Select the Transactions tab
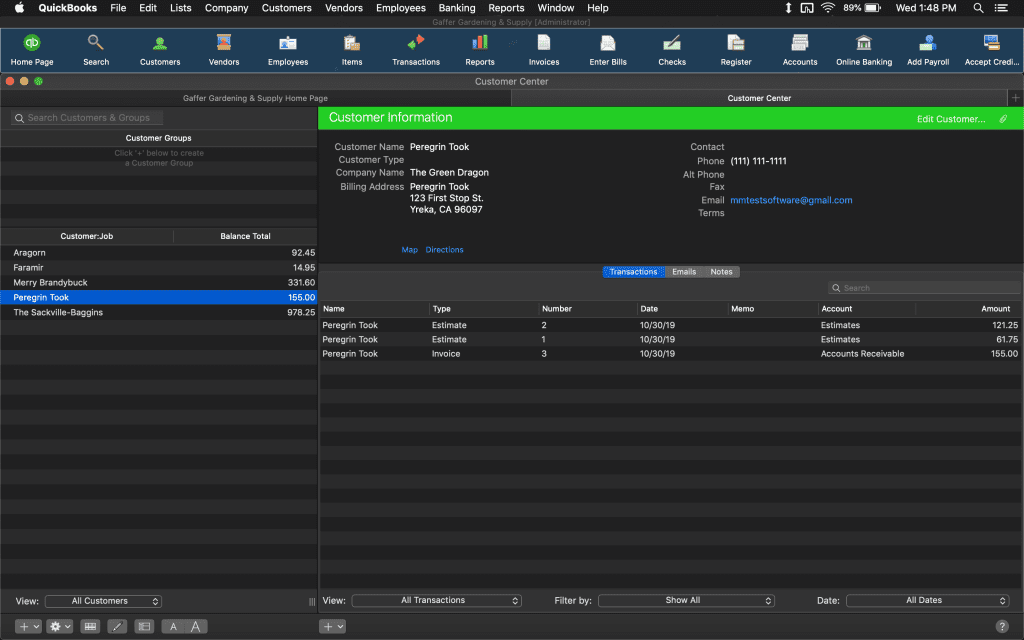The width and height of the screenshot is (1024, 640). click(x=633, y=272)
